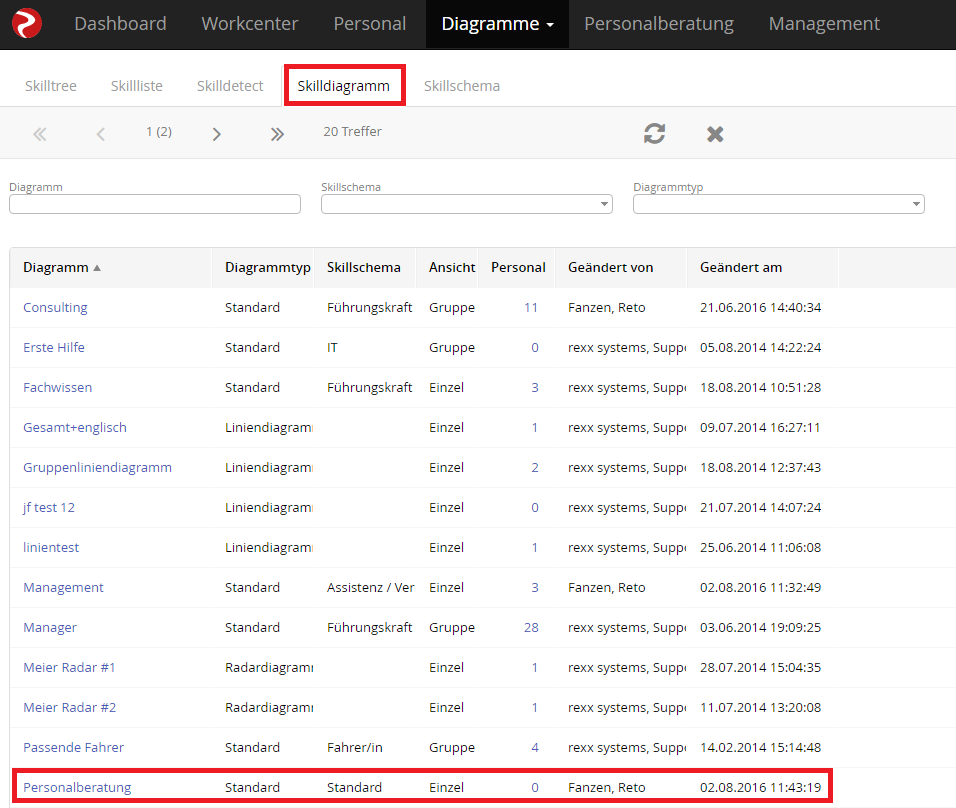Image resolution: width=956 pixels, height=808 pixels.
Task: Open the Management diagram link
Action: pyautogui.click(x=63, y=587)
